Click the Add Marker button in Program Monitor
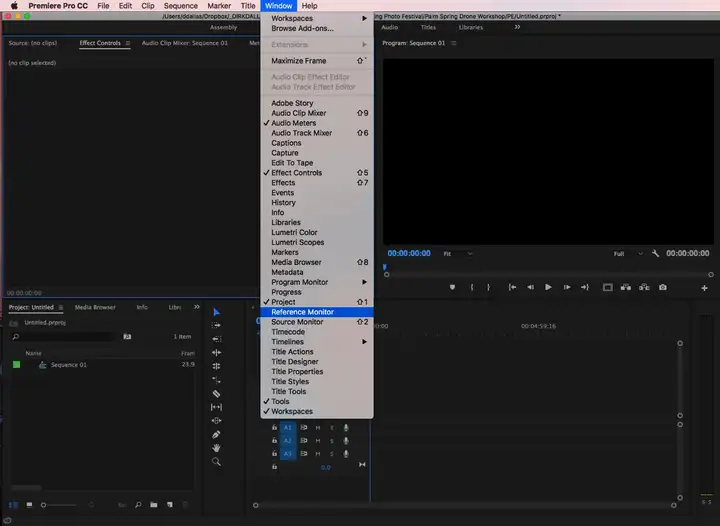 (x=452, y=287)
